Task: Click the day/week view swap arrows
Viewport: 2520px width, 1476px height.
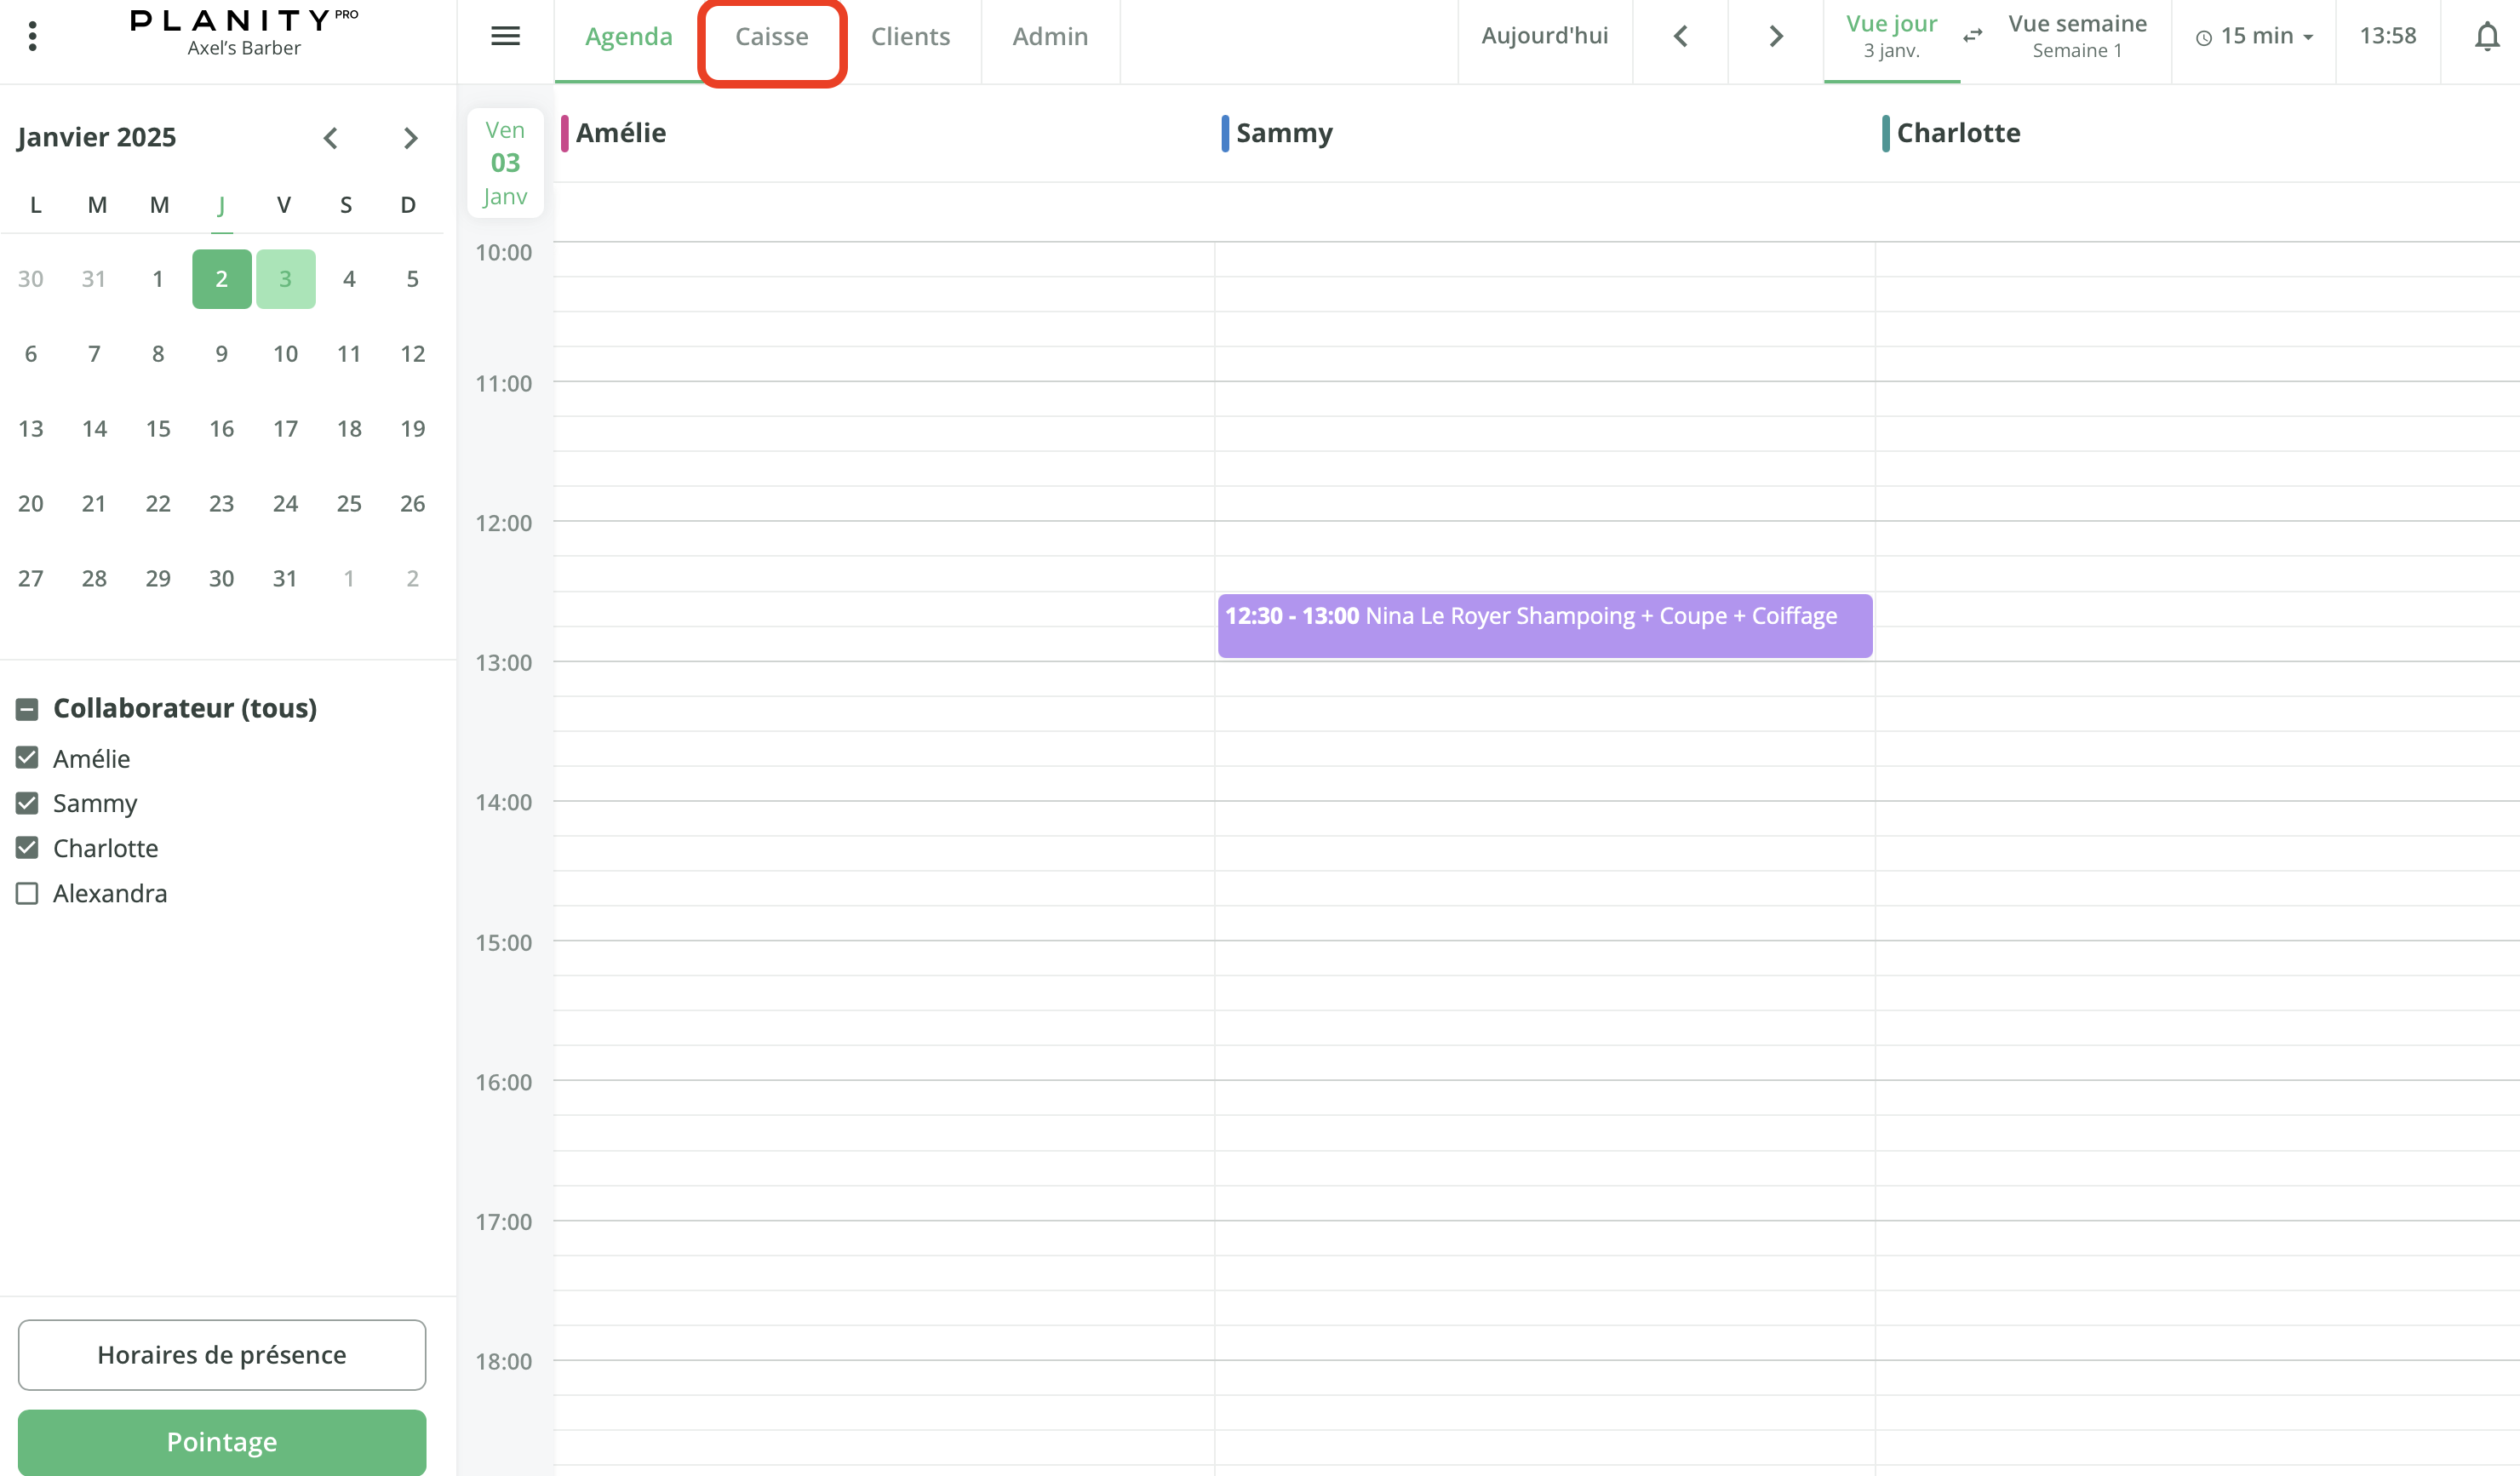Action: (x=1972, y=36)
